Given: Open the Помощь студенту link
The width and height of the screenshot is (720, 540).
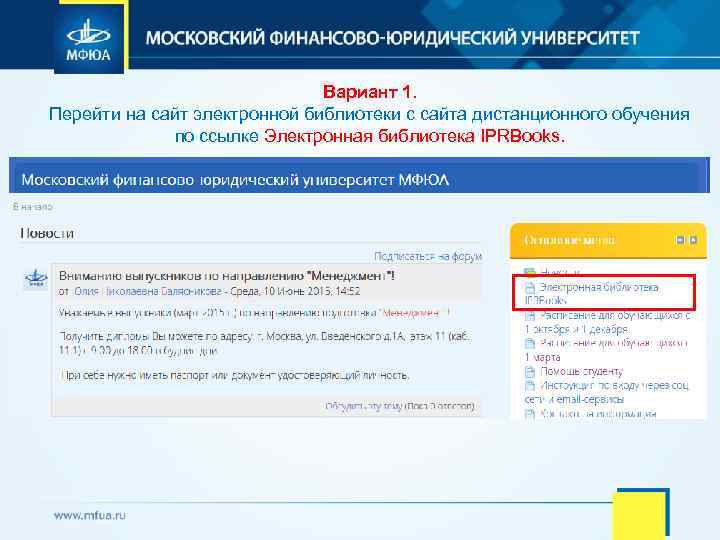Looking at the screenshot, I should (581, 371).
